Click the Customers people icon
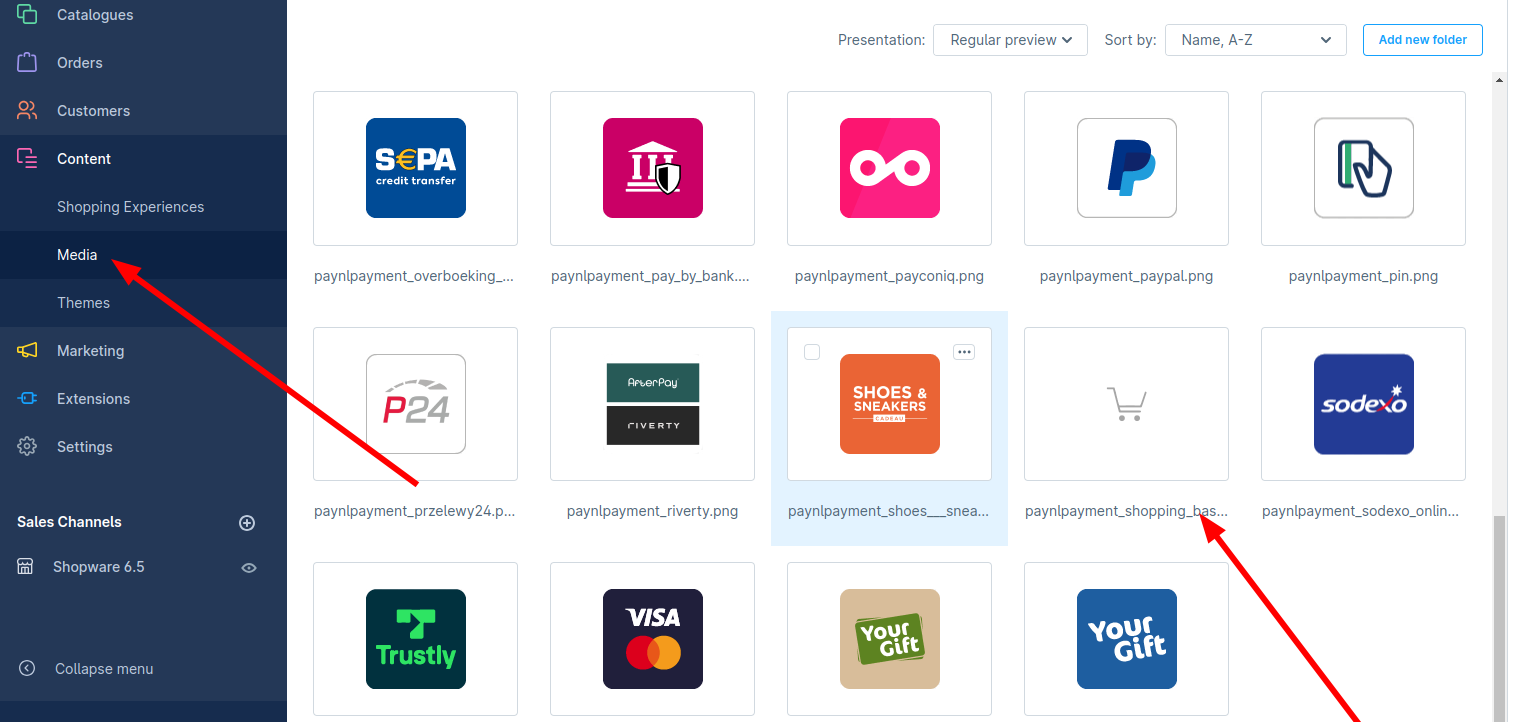The height and width of the screenshot is (722, 1518). tap(27, 111)
